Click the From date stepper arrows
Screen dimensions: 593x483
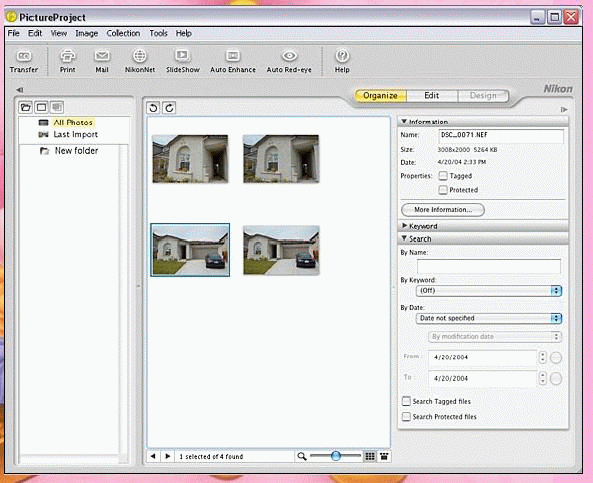[x=543, y=357]
